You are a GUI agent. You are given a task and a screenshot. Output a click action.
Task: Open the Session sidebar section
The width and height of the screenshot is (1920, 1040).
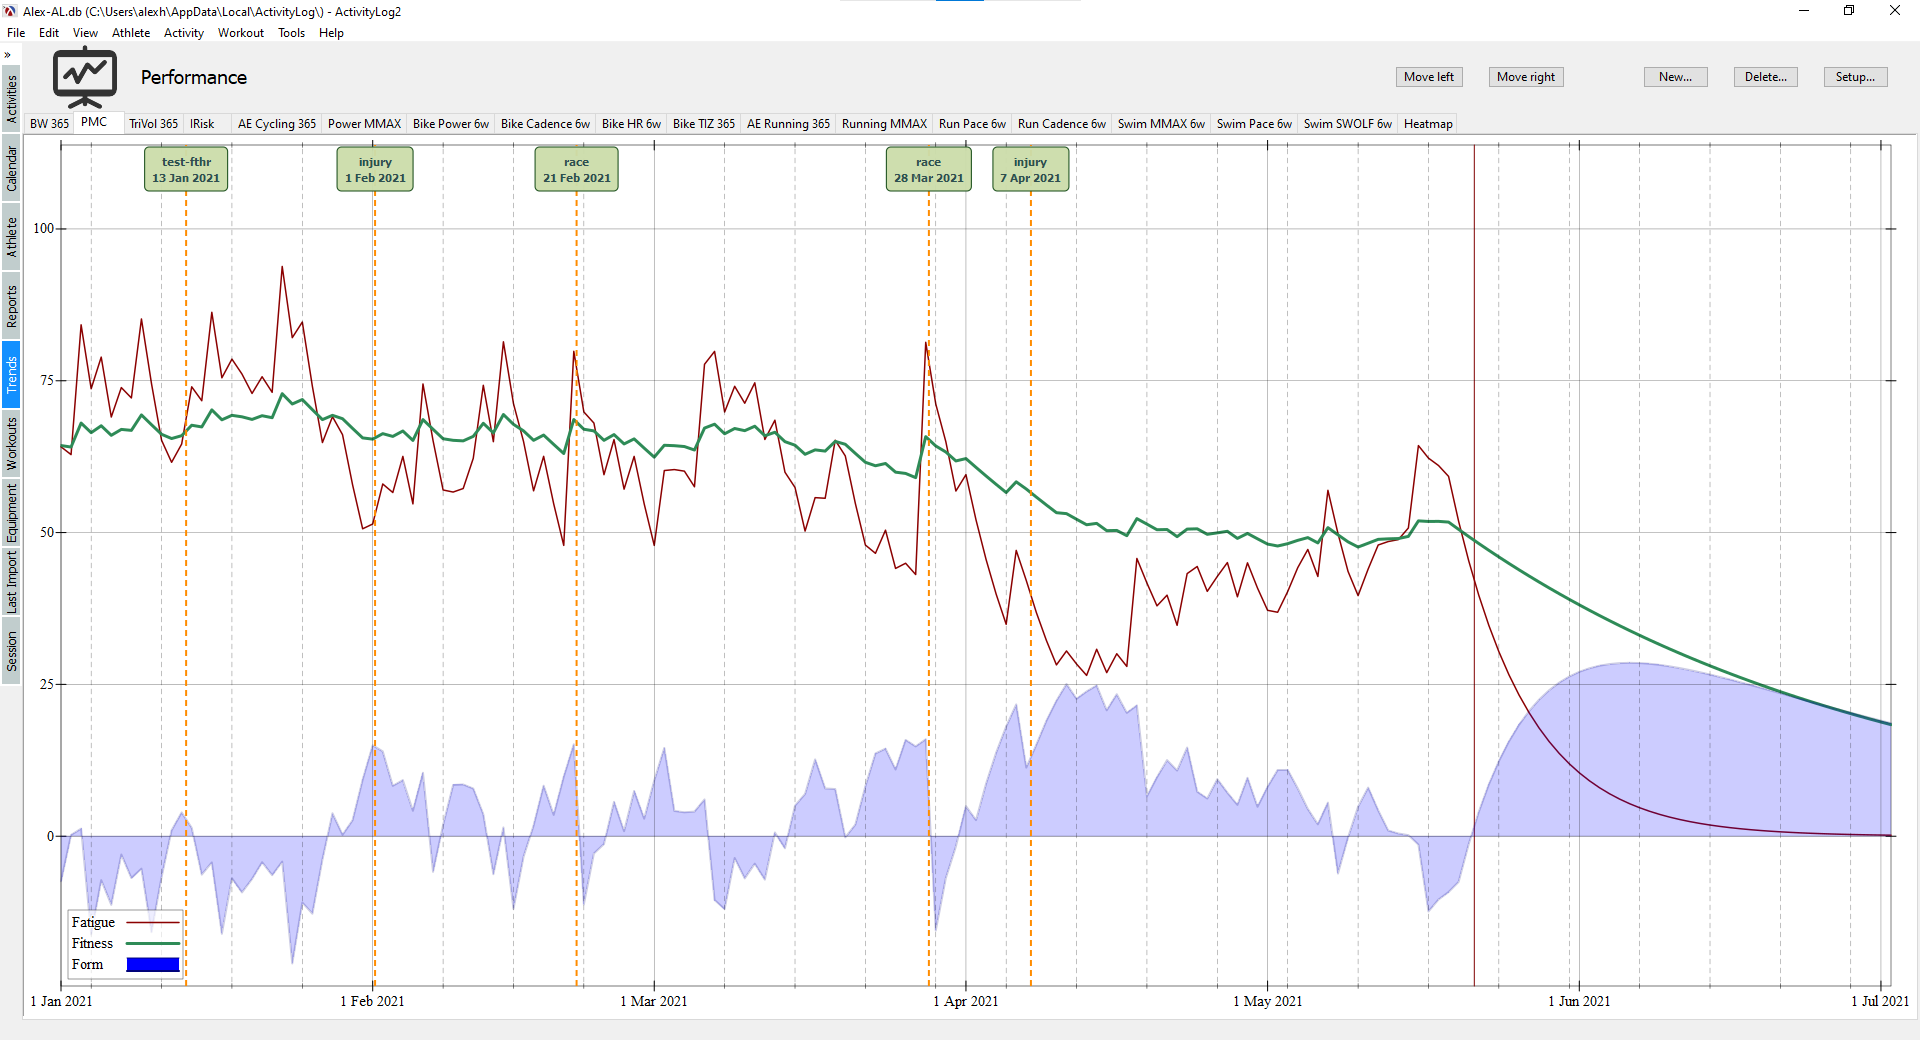[x=11, y=651]
